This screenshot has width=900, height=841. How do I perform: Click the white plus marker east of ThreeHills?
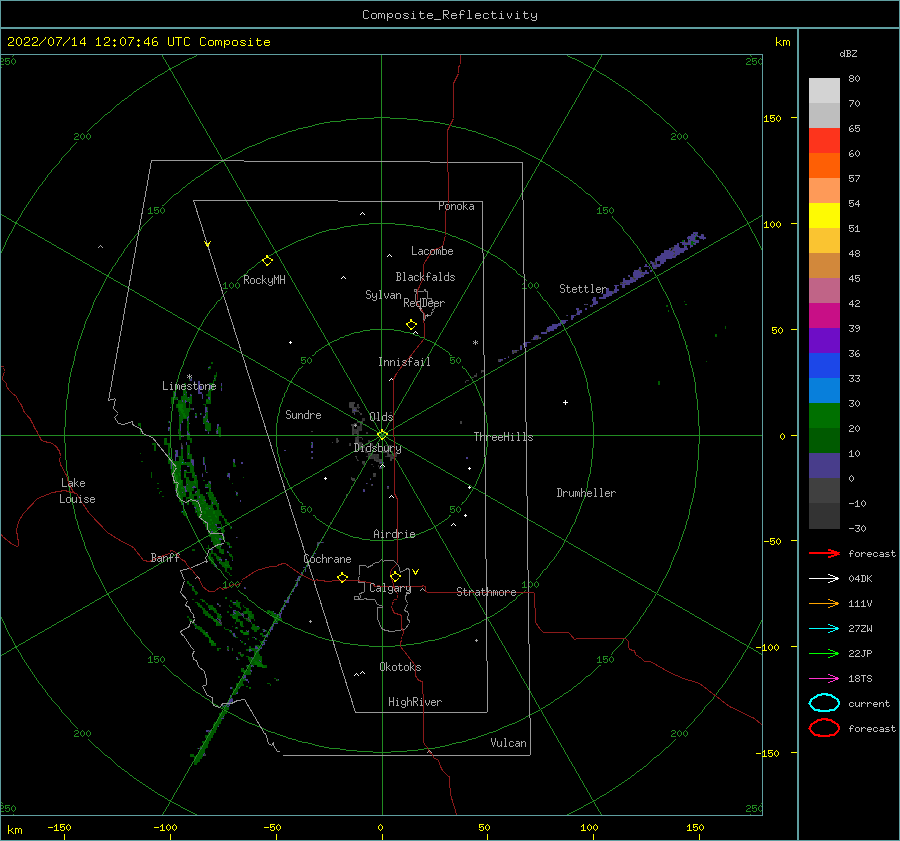(565, 402)
